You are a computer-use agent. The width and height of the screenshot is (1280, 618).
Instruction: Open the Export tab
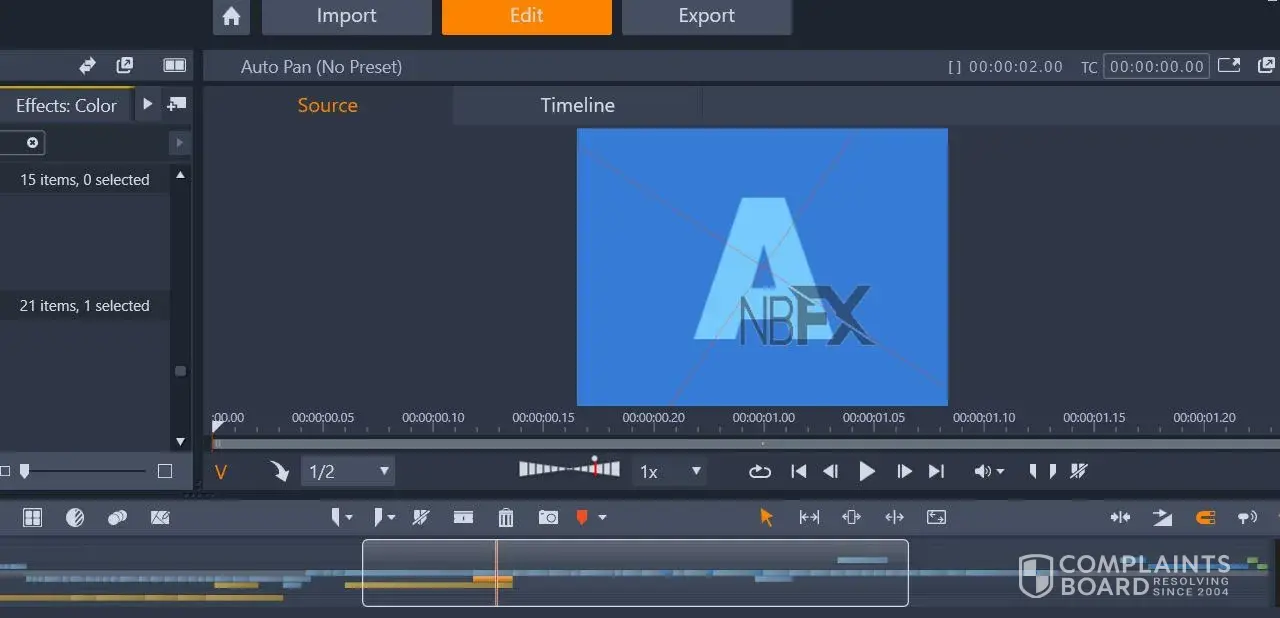706,16
